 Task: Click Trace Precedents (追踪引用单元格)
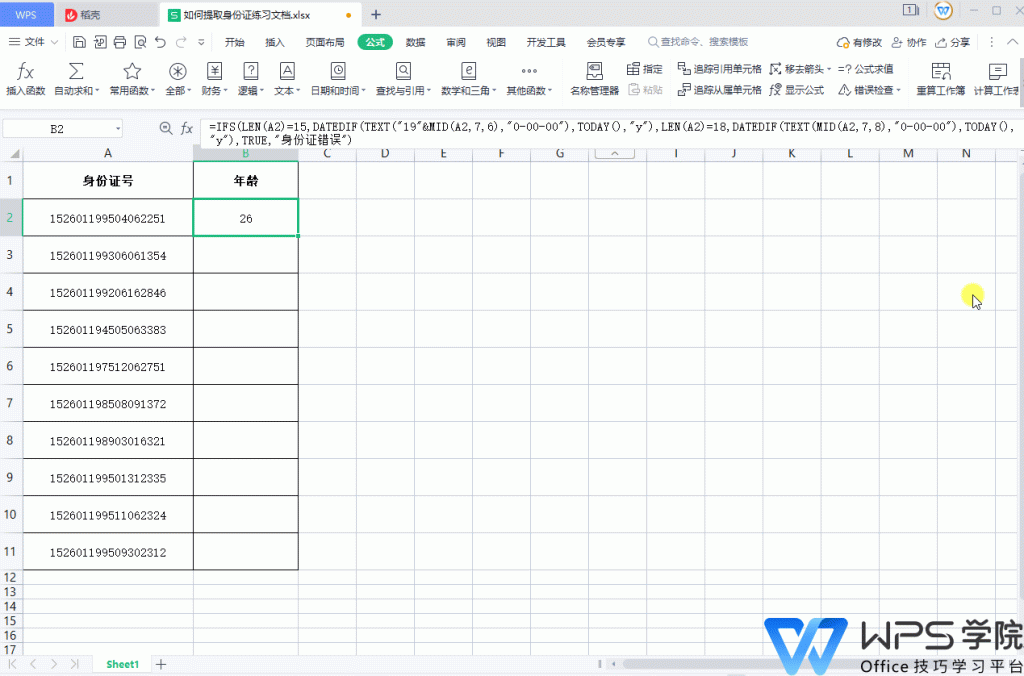pyautogui.click(x=720, y=69)
